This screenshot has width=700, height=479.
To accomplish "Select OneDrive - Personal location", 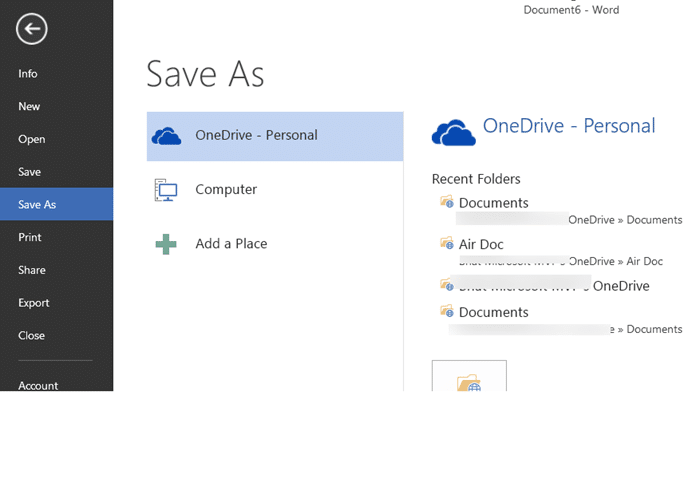I will 275,136.
